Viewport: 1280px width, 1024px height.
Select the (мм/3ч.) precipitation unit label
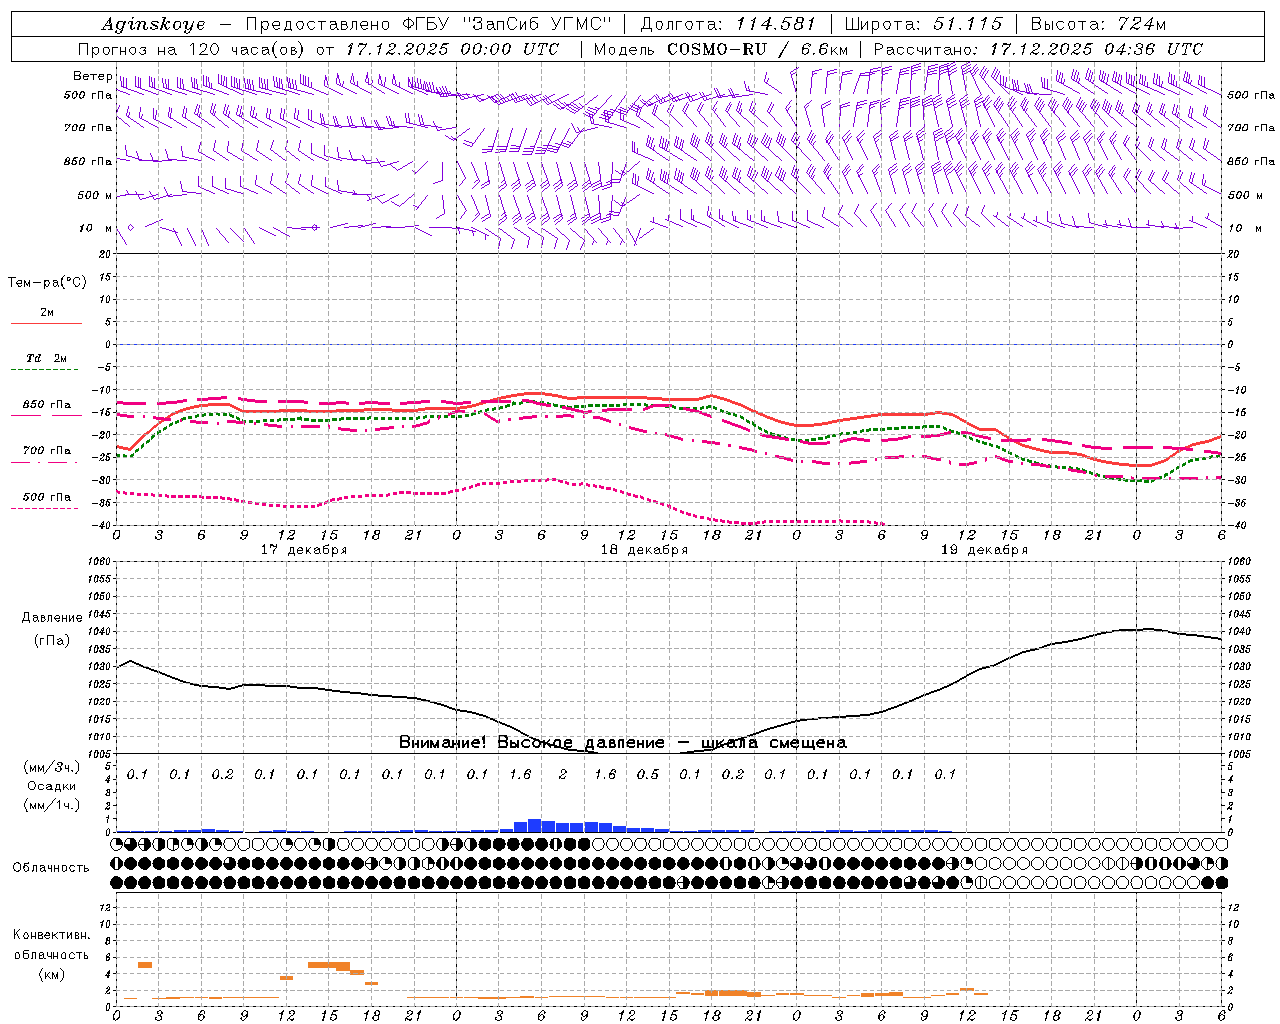pyautogui.click(x=52, y=767)
